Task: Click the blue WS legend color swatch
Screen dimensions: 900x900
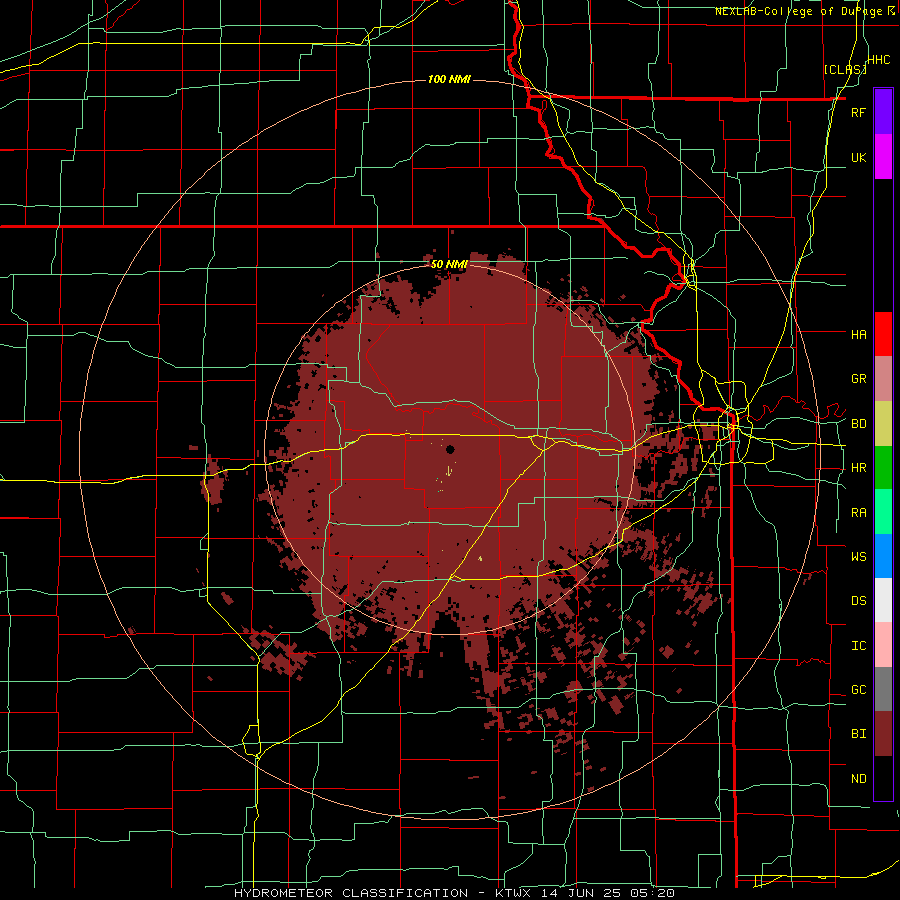Action: (883, 556)
